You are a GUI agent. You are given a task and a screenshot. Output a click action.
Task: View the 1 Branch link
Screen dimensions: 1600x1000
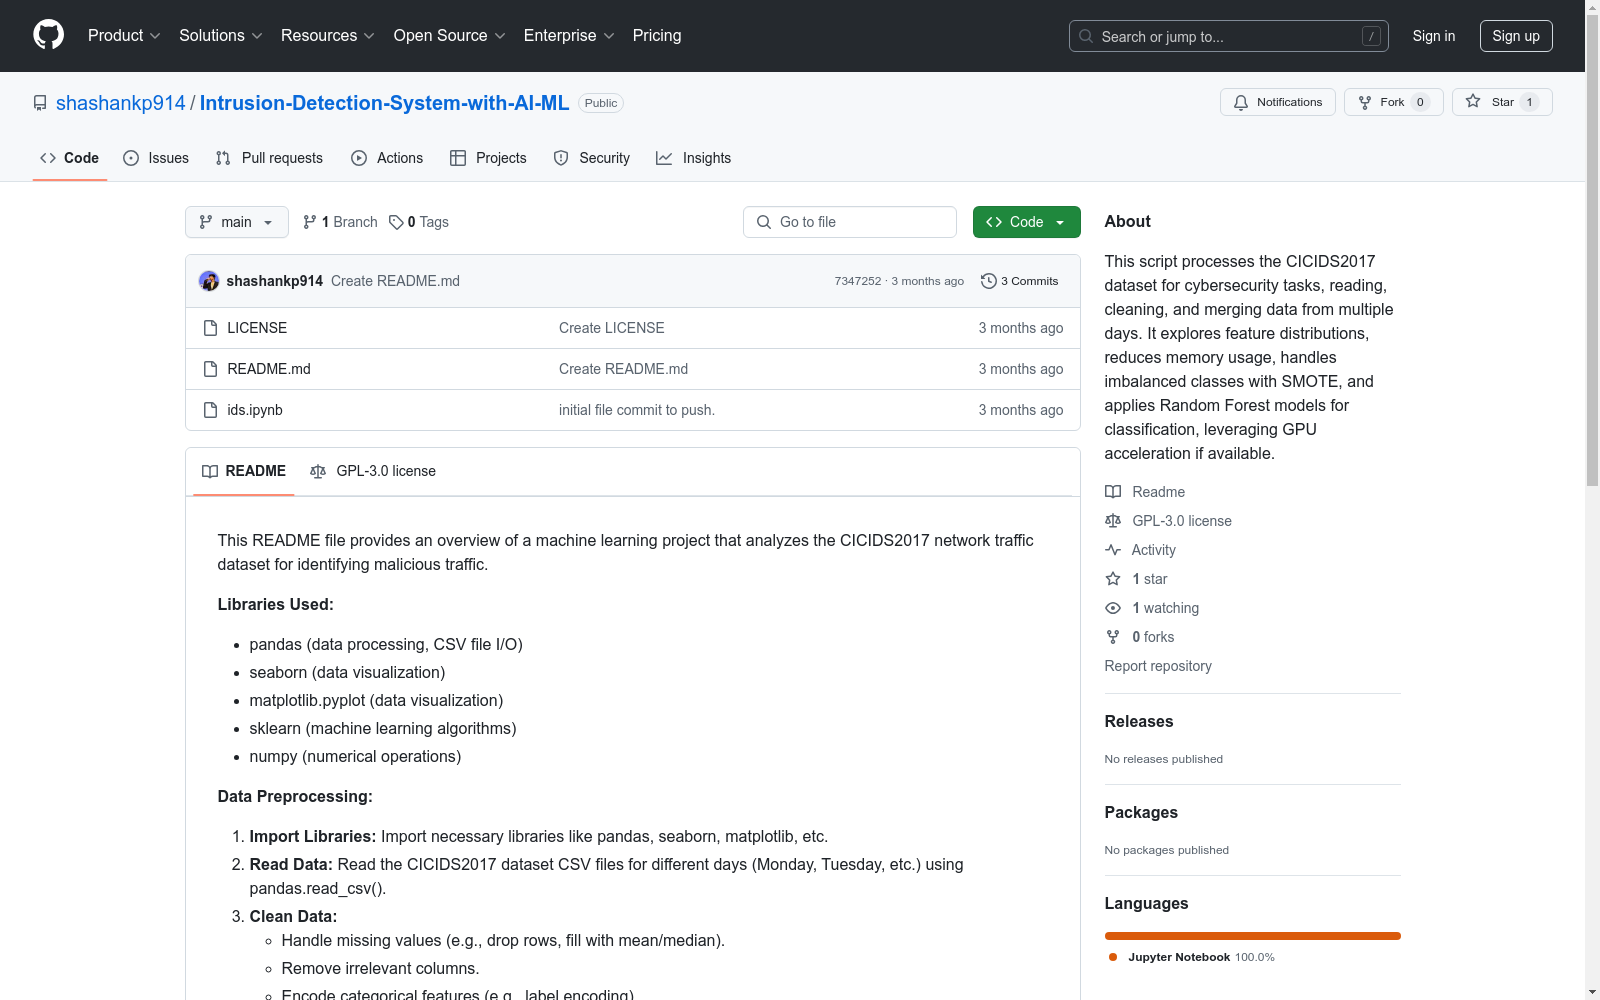340,222
